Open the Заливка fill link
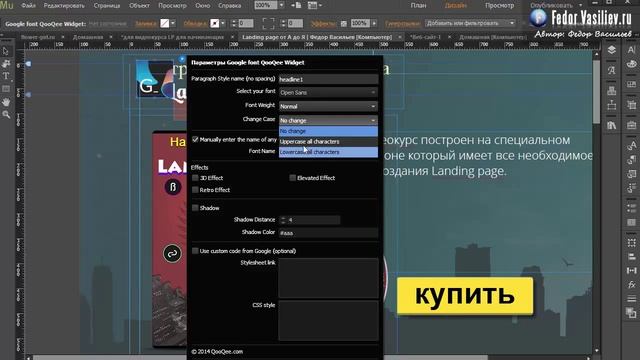This screenshot has width=640, height=360. (145, 24)
